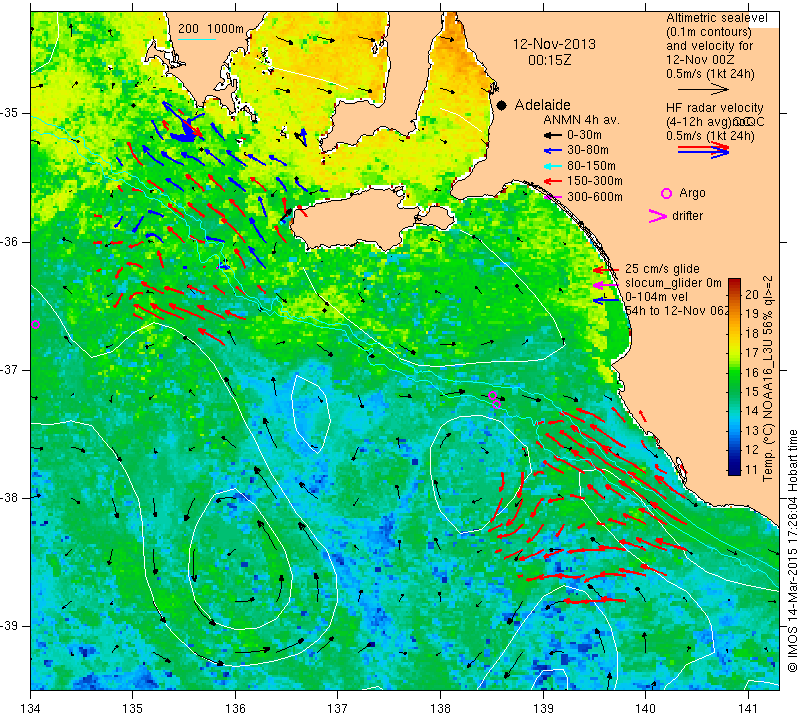800x720 pixels.
Task: Click the longitude axis label 141
Action: pos(748,709)
